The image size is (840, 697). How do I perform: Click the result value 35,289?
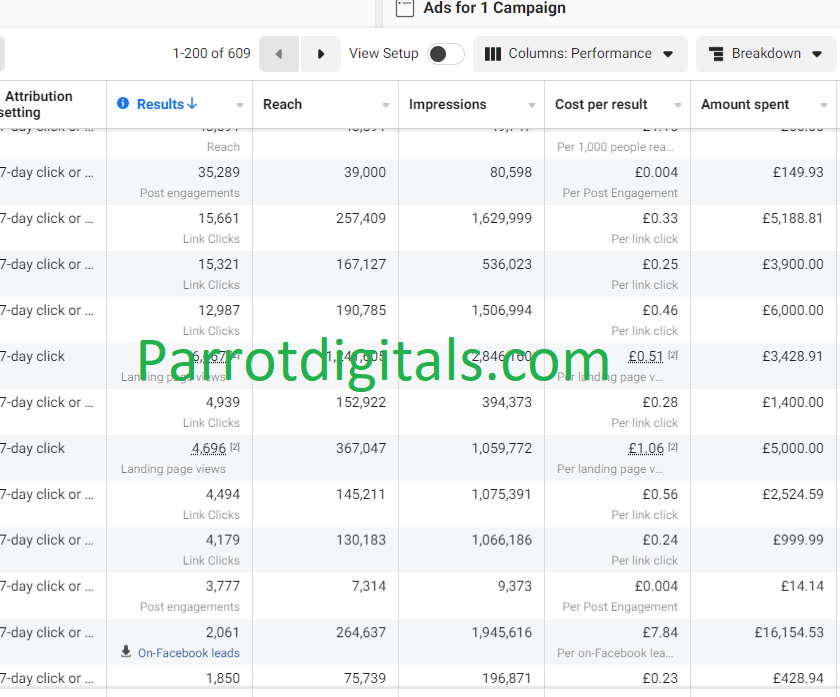[x=219, y=173]
